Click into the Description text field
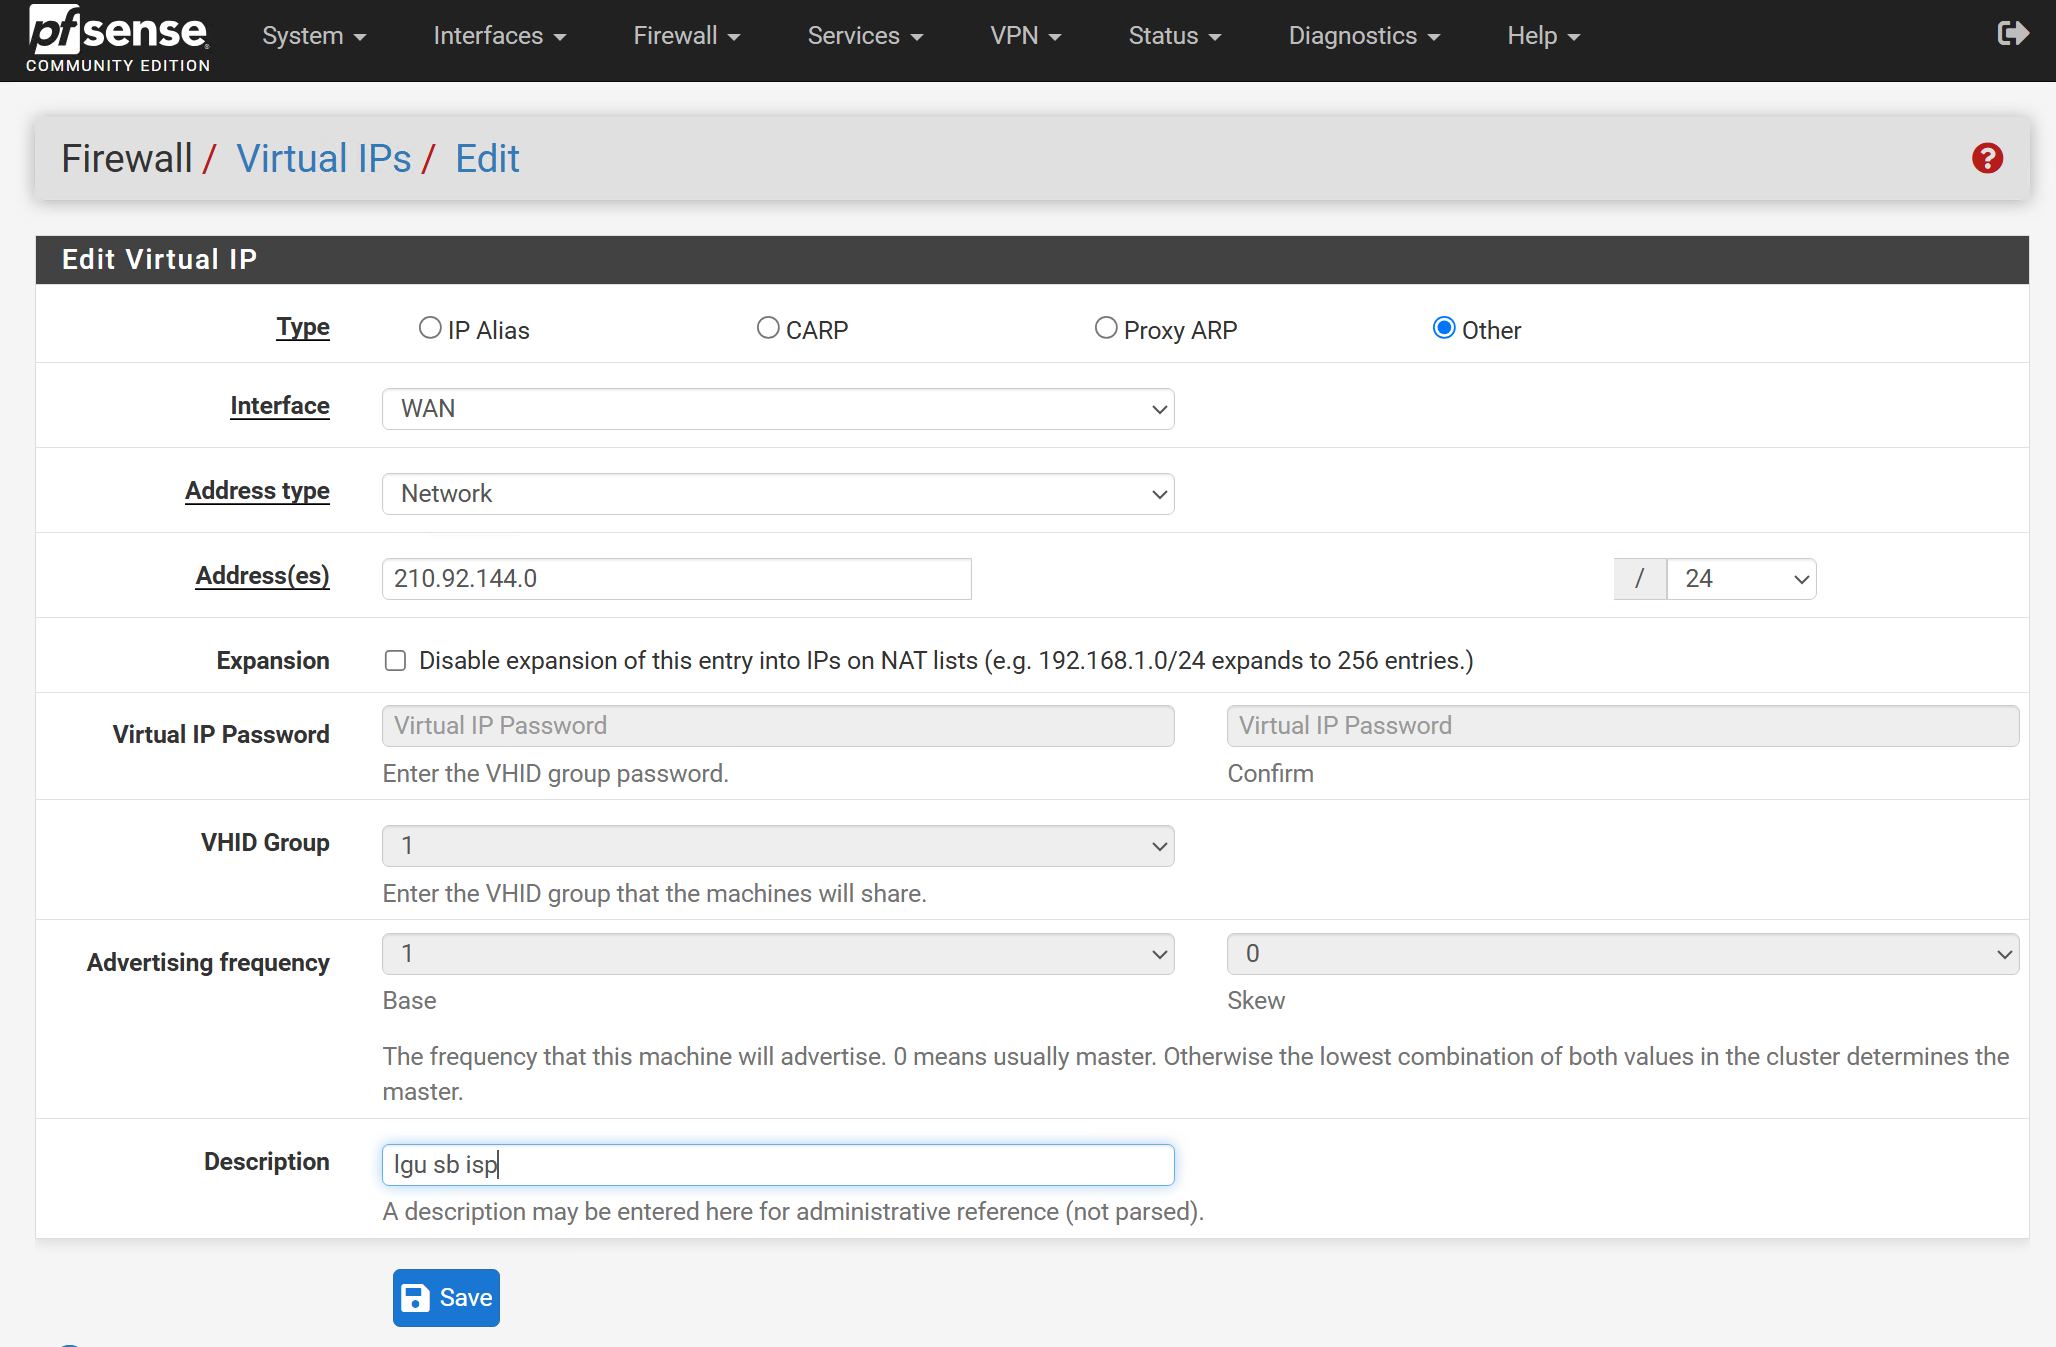Image resolution: width=2056 pixels, height=1347 pixels. click(x=777, y=1165)
